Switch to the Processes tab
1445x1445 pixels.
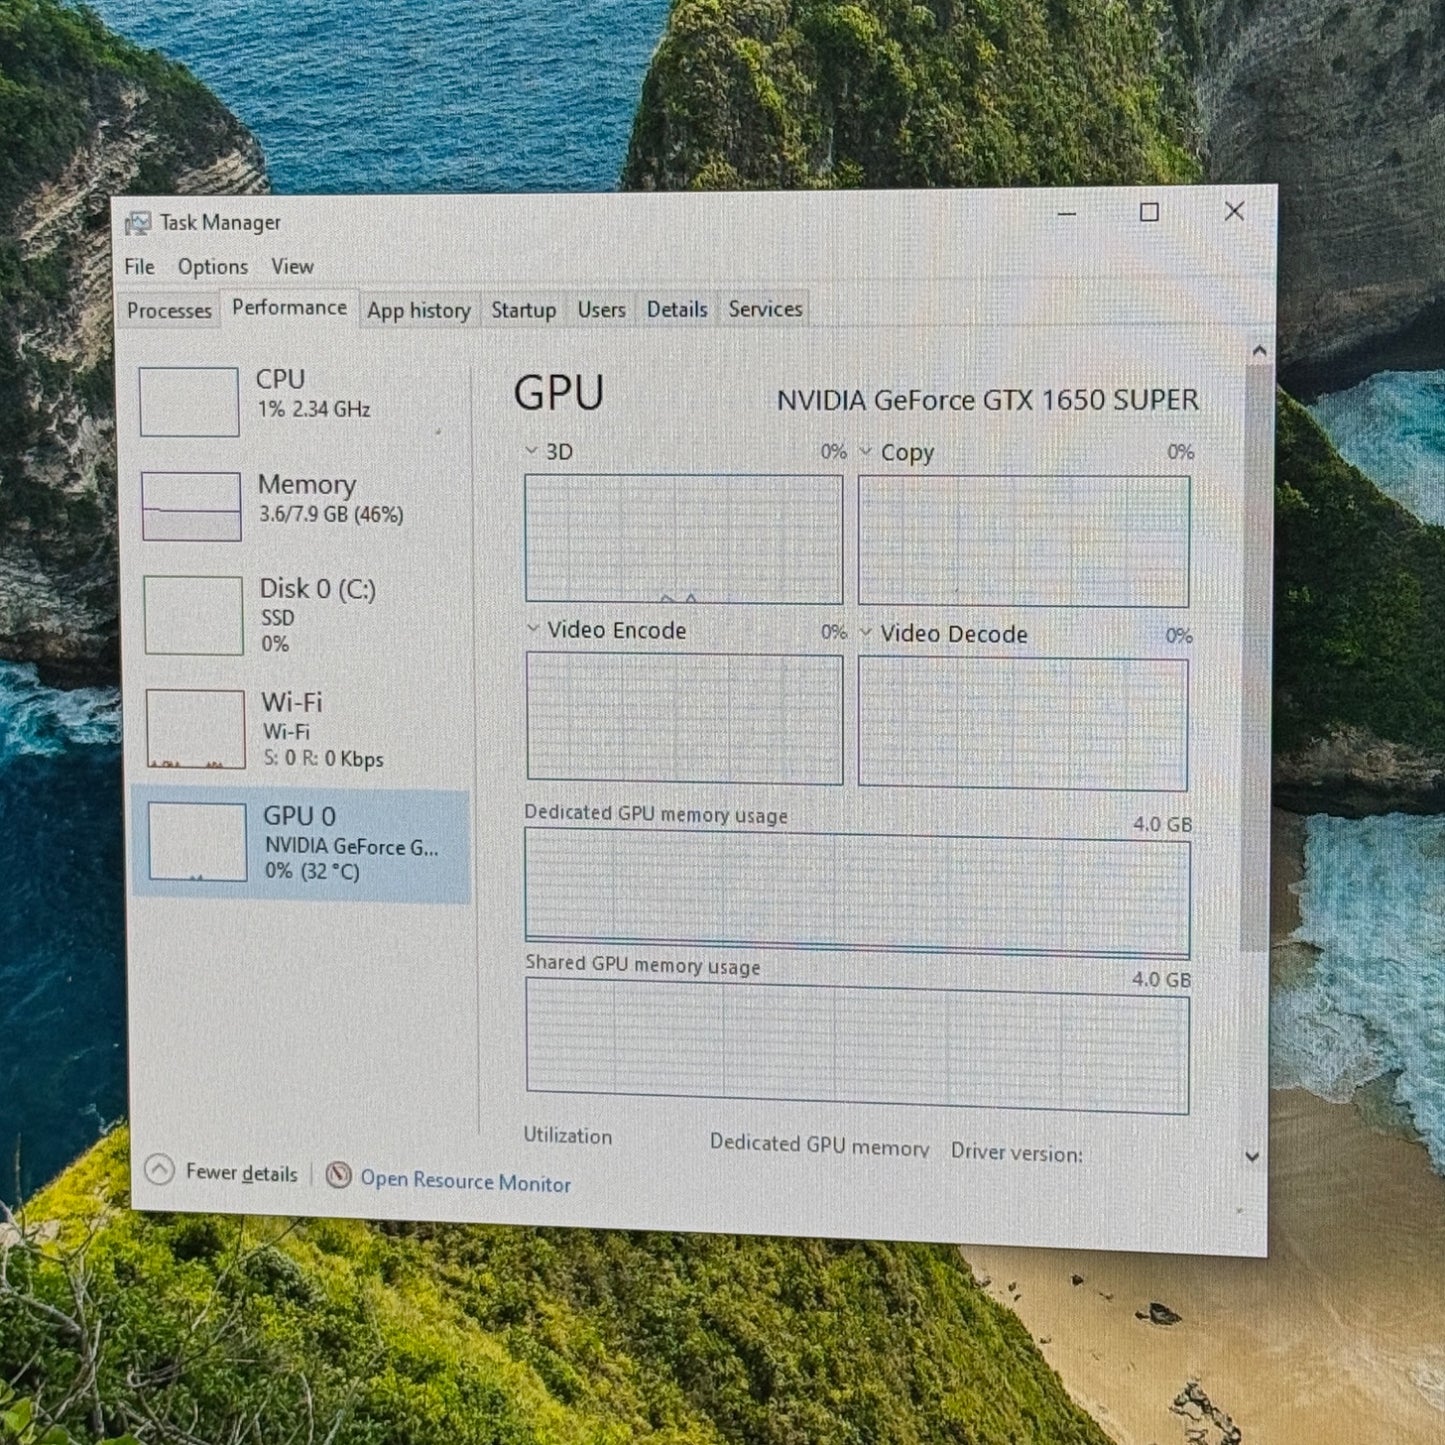tap(168, 310)
